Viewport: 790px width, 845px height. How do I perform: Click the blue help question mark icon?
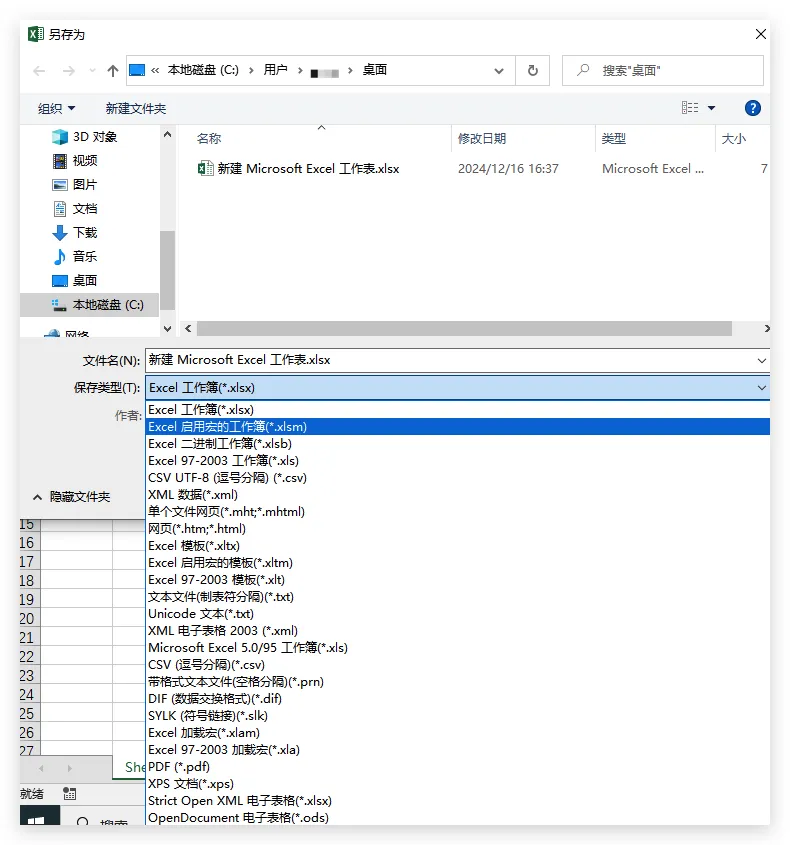(x=753, y=108)
